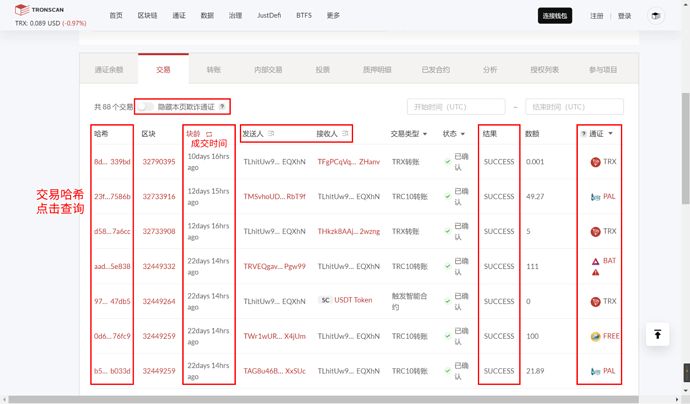Viewport: 690px width, 404px height.
Task: Open sender address TMSvhoUD...RbT9f
Action: [x=275, y=197]
